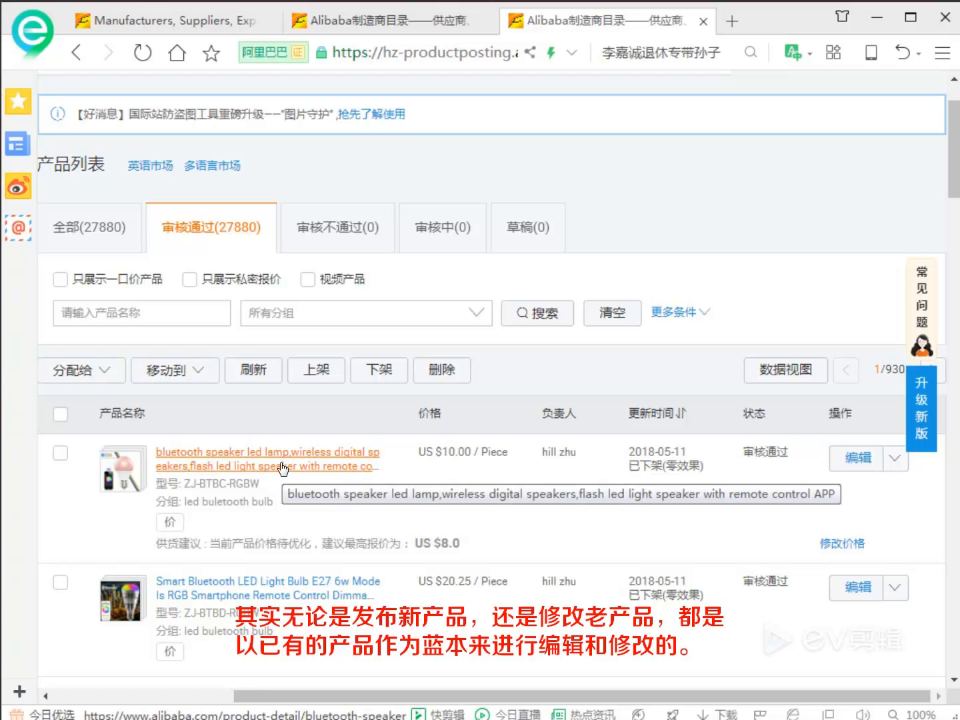The width and height of the screenshot is (960, 720).
Task: Open the browser home page icon
Action: 177,53
